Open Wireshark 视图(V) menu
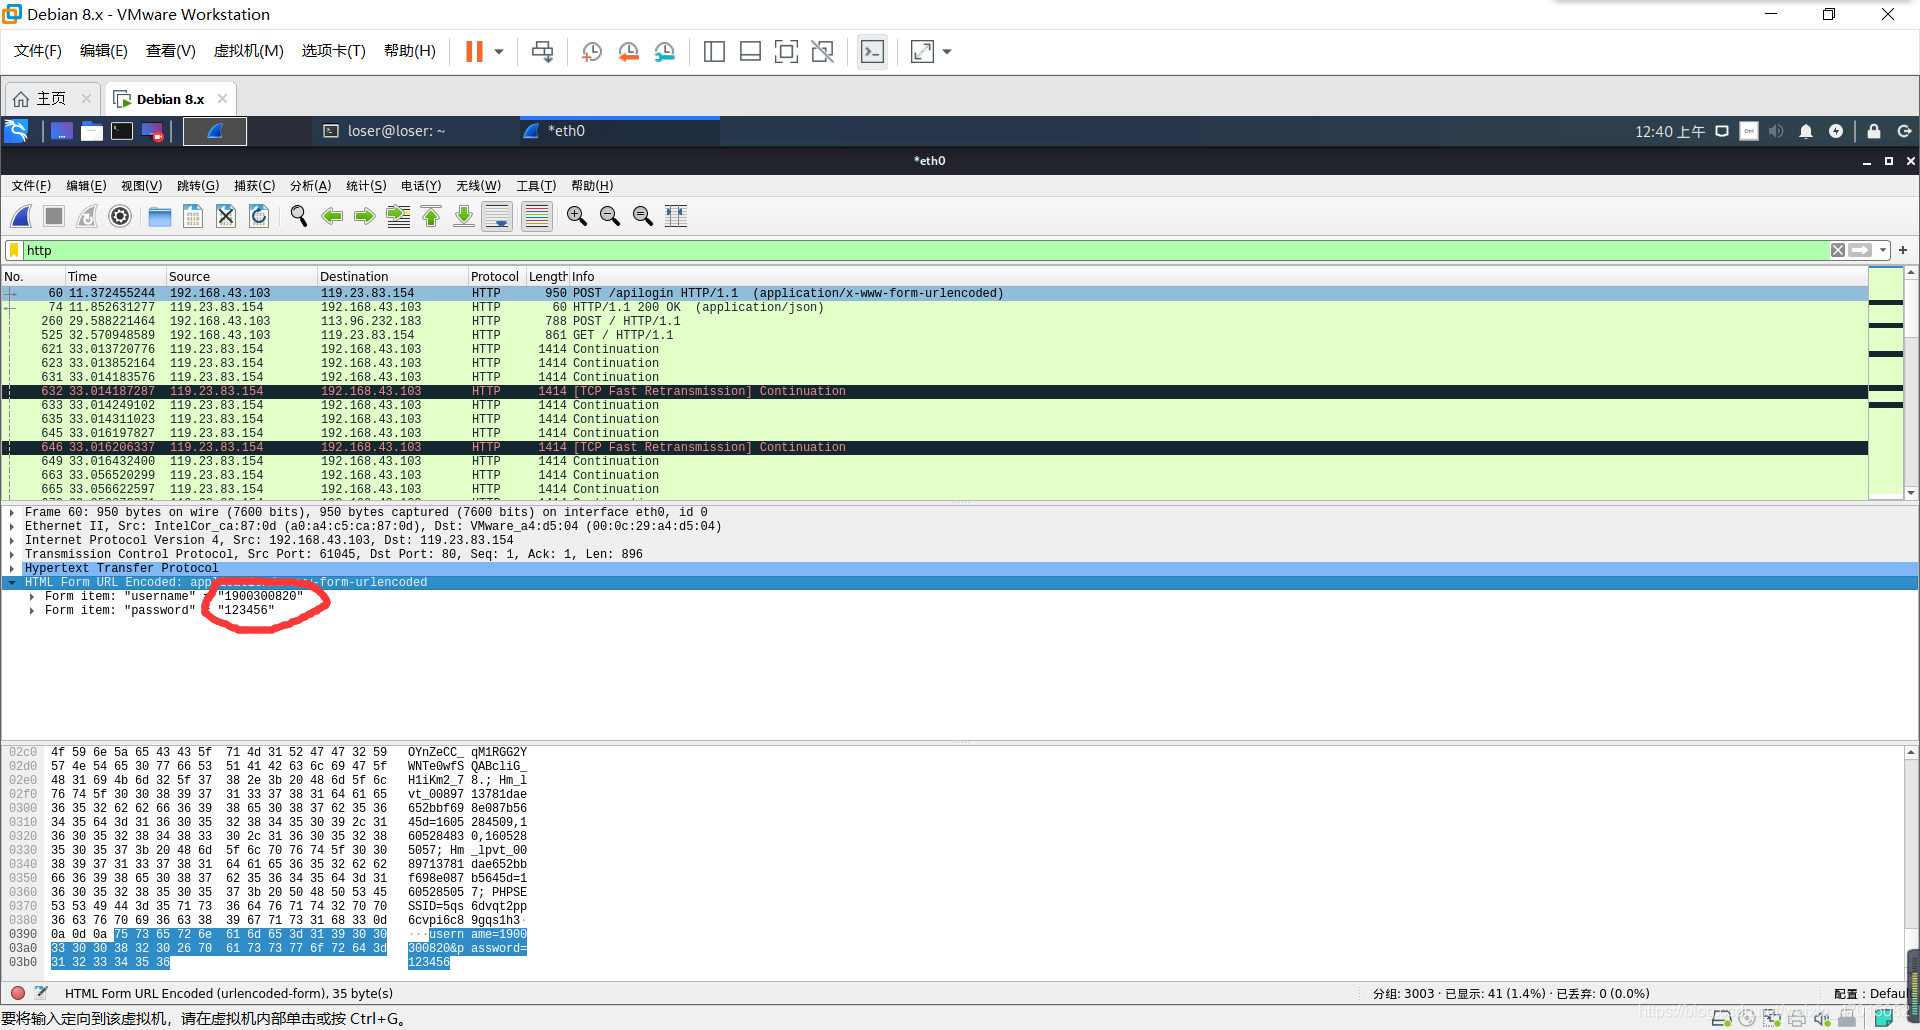Screen dimensions: 1920x1030 click(x=141, y=186)
